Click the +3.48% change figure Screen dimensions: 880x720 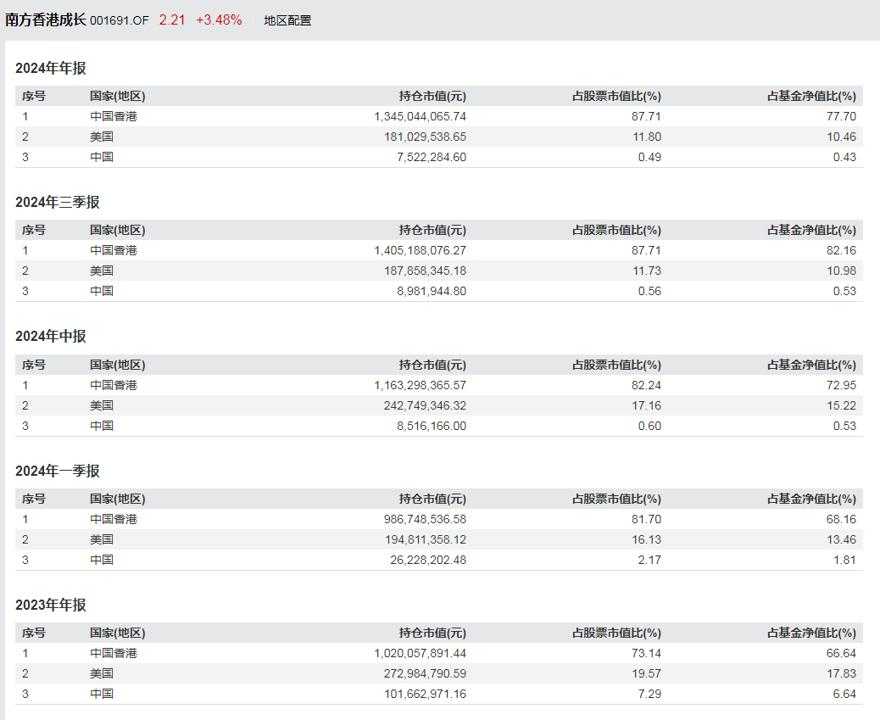click(x=219, y=20)
